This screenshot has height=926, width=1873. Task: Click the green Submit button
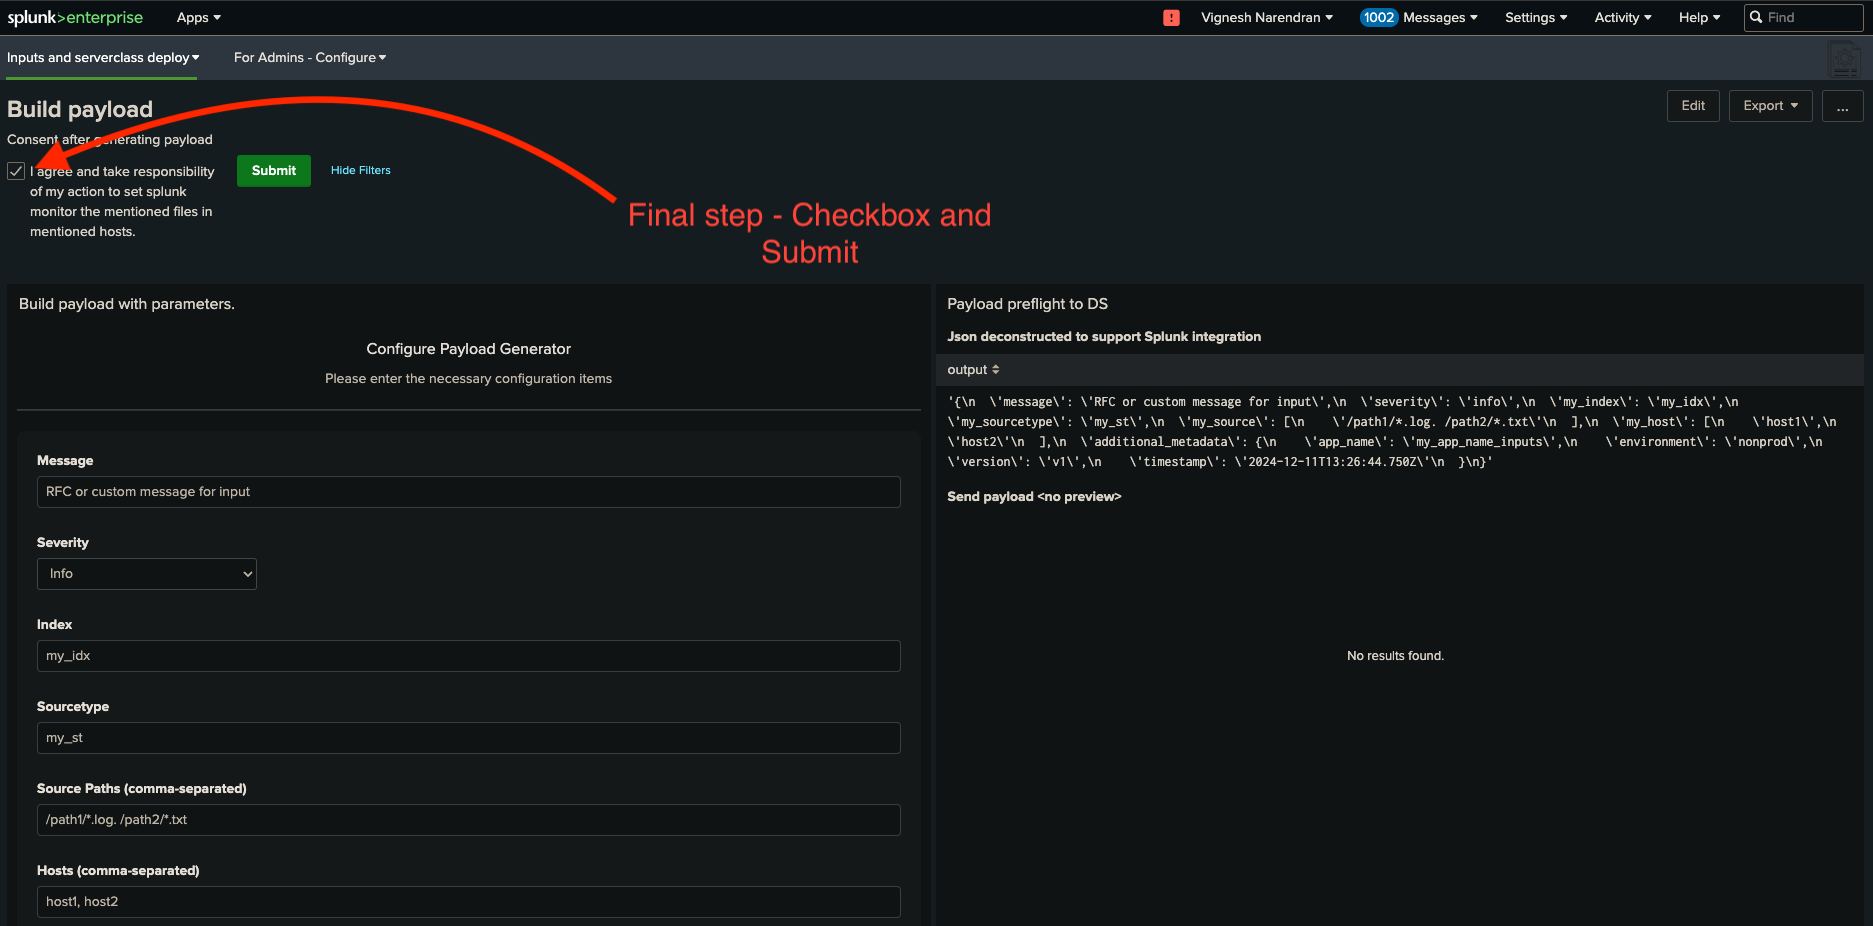[x=274, y=171]
